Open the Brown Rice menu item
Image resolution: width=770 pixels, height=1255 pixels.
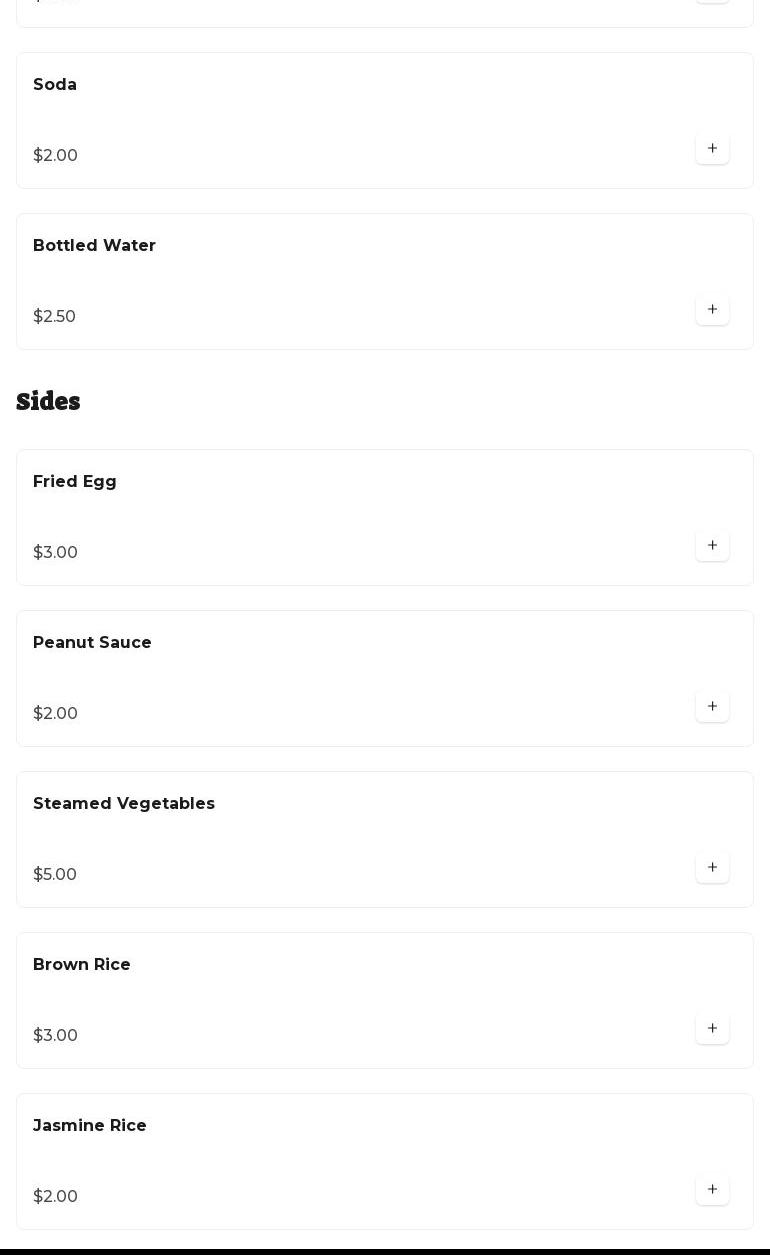coord(385,1000)
